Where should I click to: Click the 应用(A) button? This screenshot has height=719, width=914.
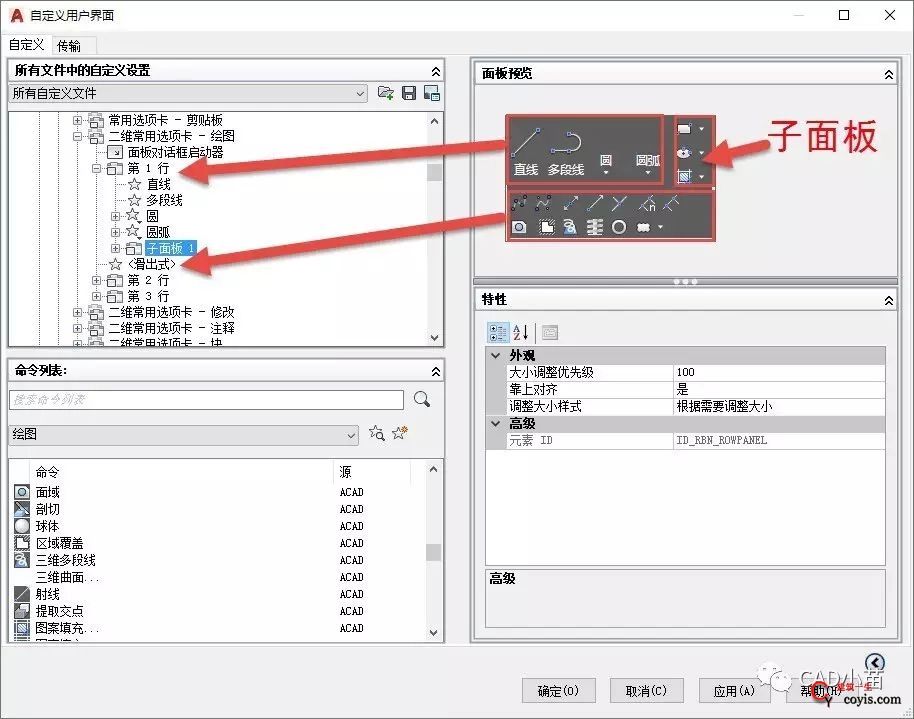[734, 691]
